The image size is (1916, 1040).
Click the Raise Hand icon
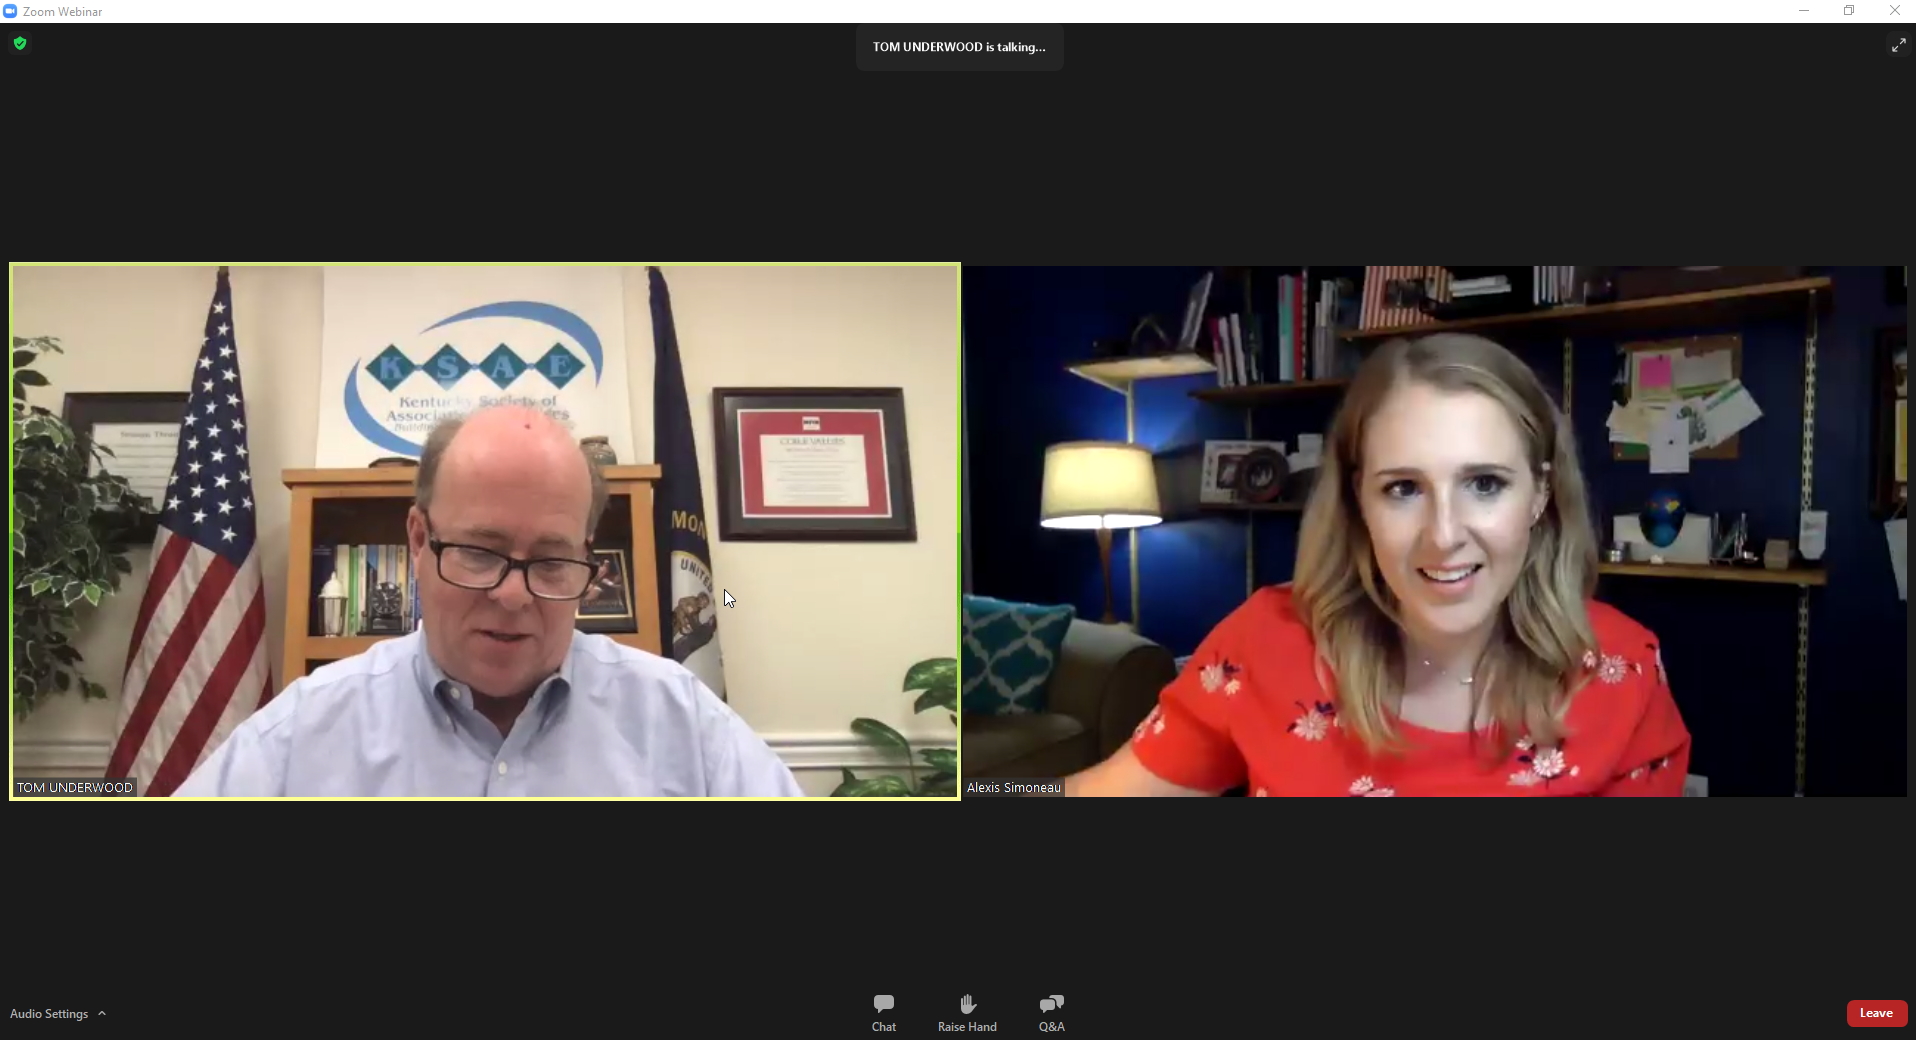pyautogui.click(x=967, y=1003)
